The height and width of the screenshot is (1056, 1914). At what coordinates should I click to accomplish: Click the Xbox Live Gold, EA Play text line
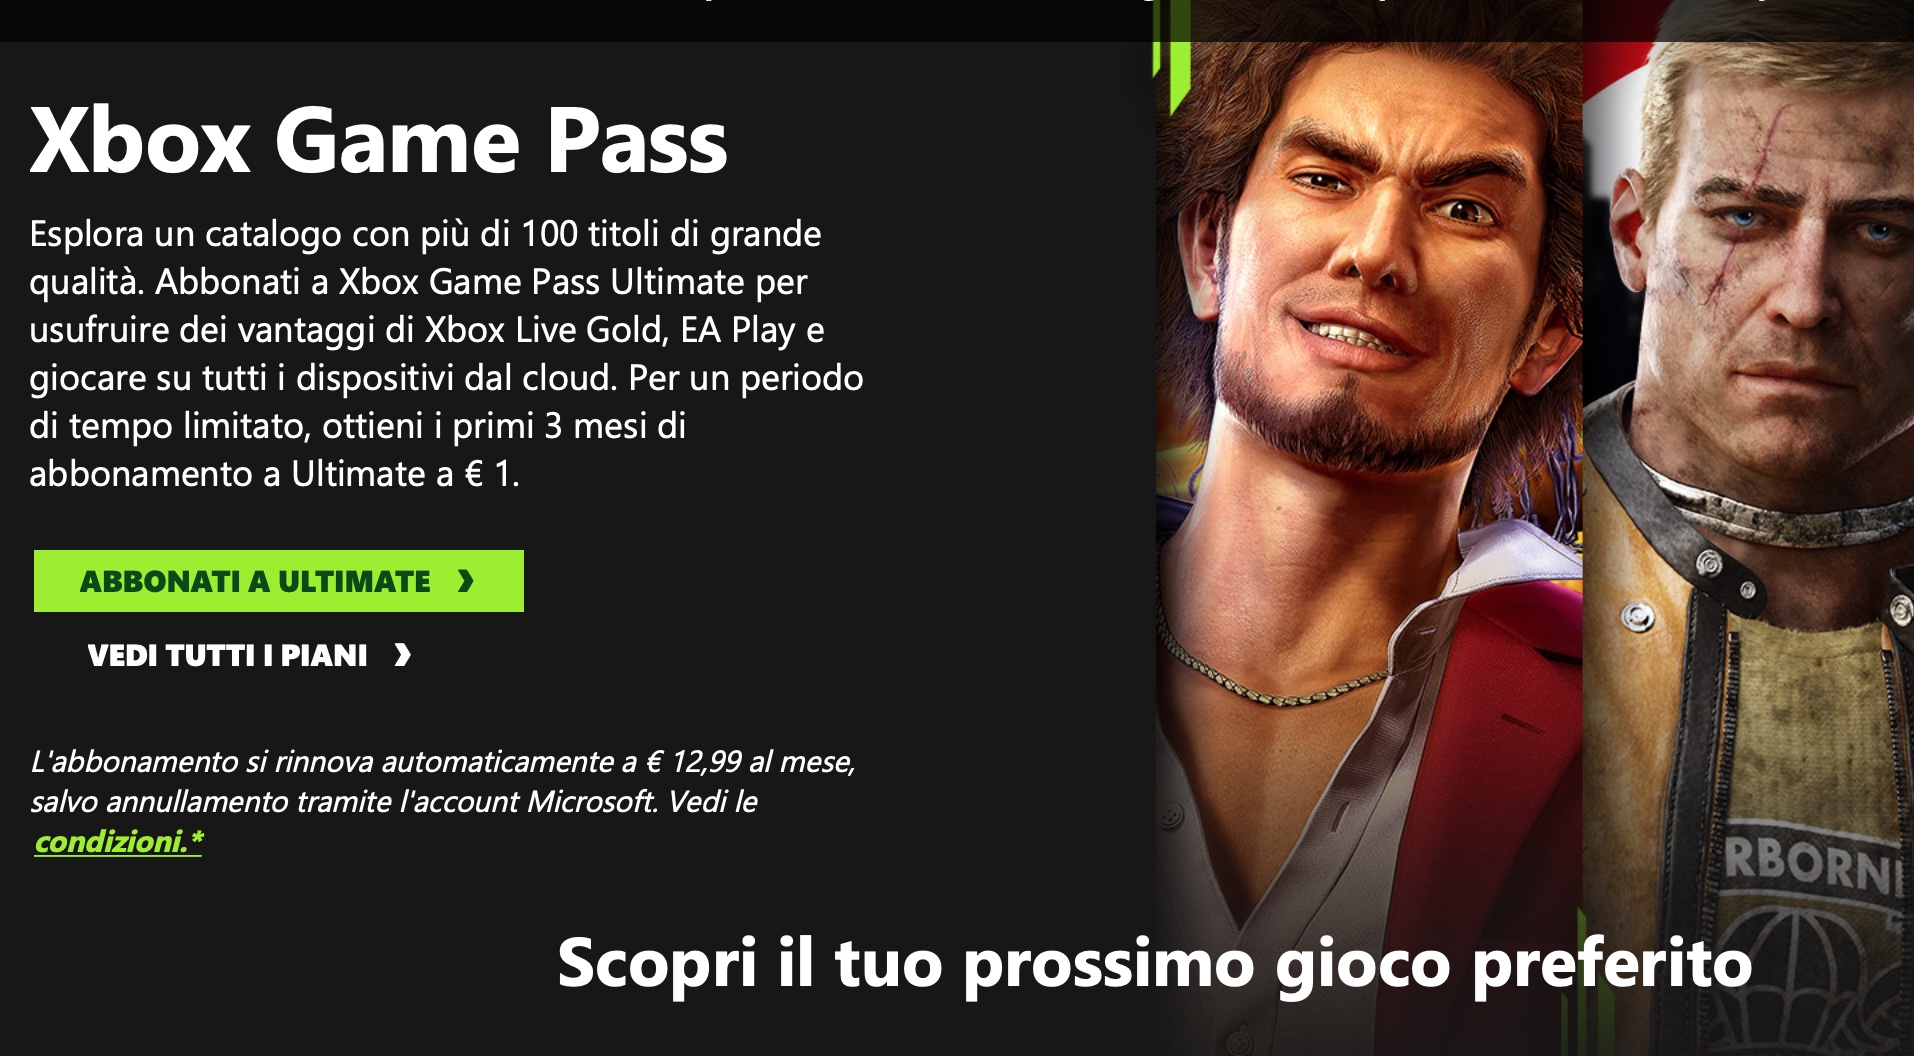click(x=427, y=330)
